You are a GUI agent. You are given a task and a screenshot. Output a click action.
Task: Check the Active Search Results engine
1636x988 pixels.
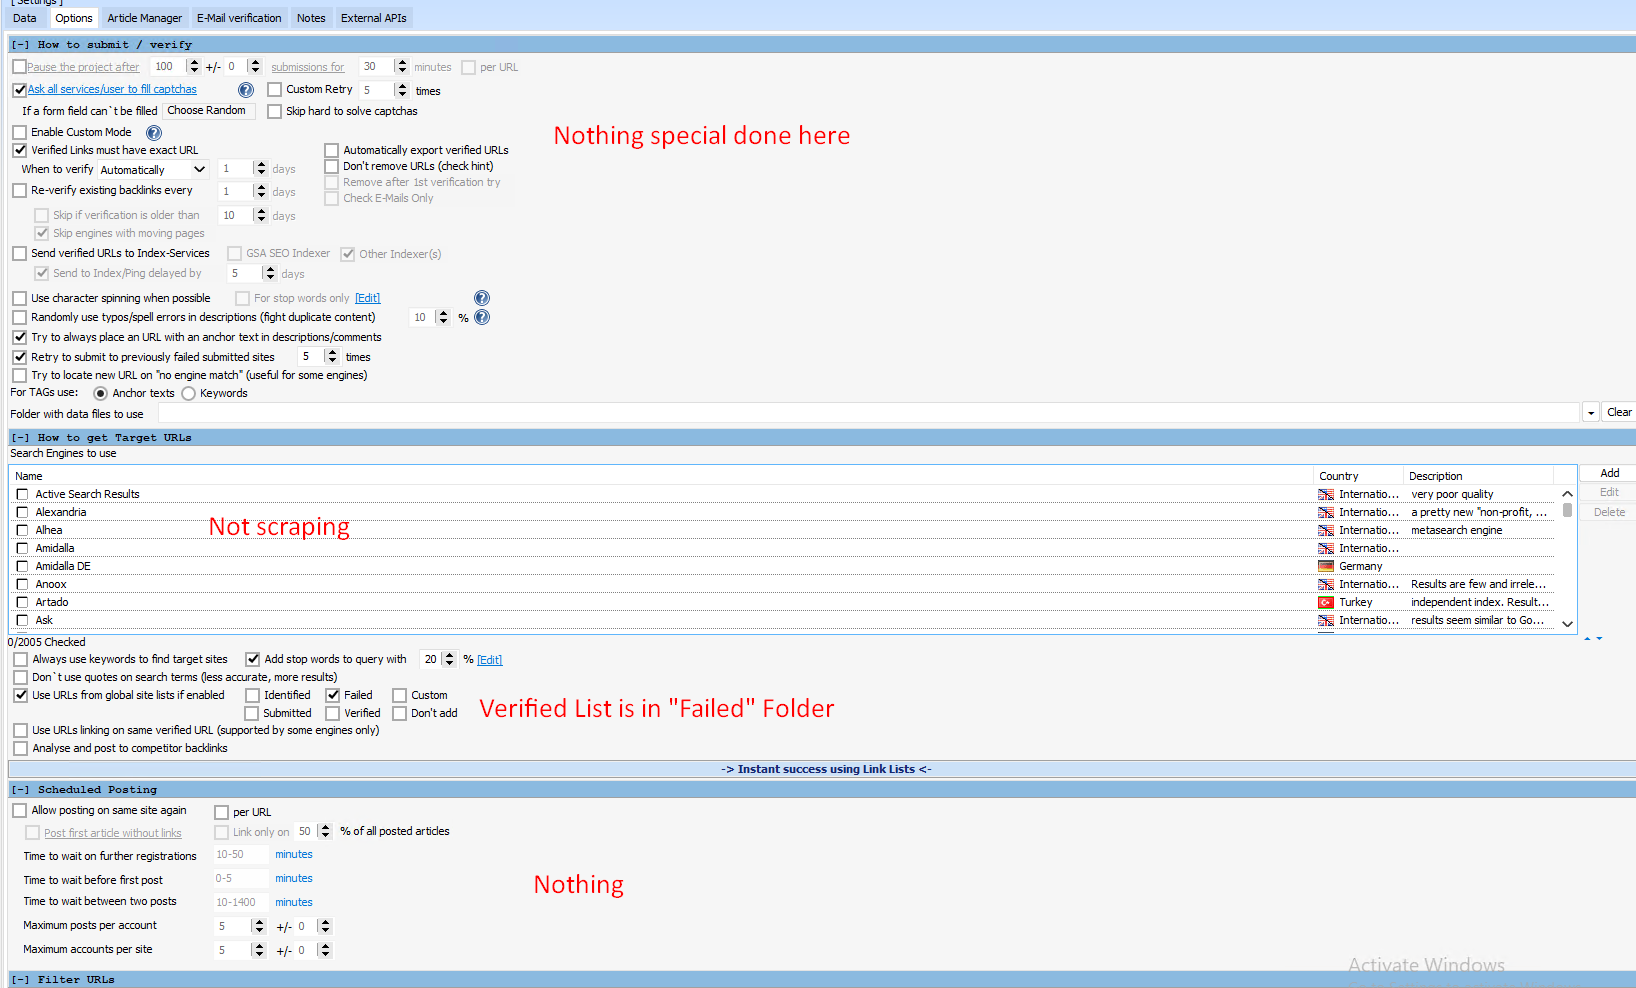pos(22,495)
